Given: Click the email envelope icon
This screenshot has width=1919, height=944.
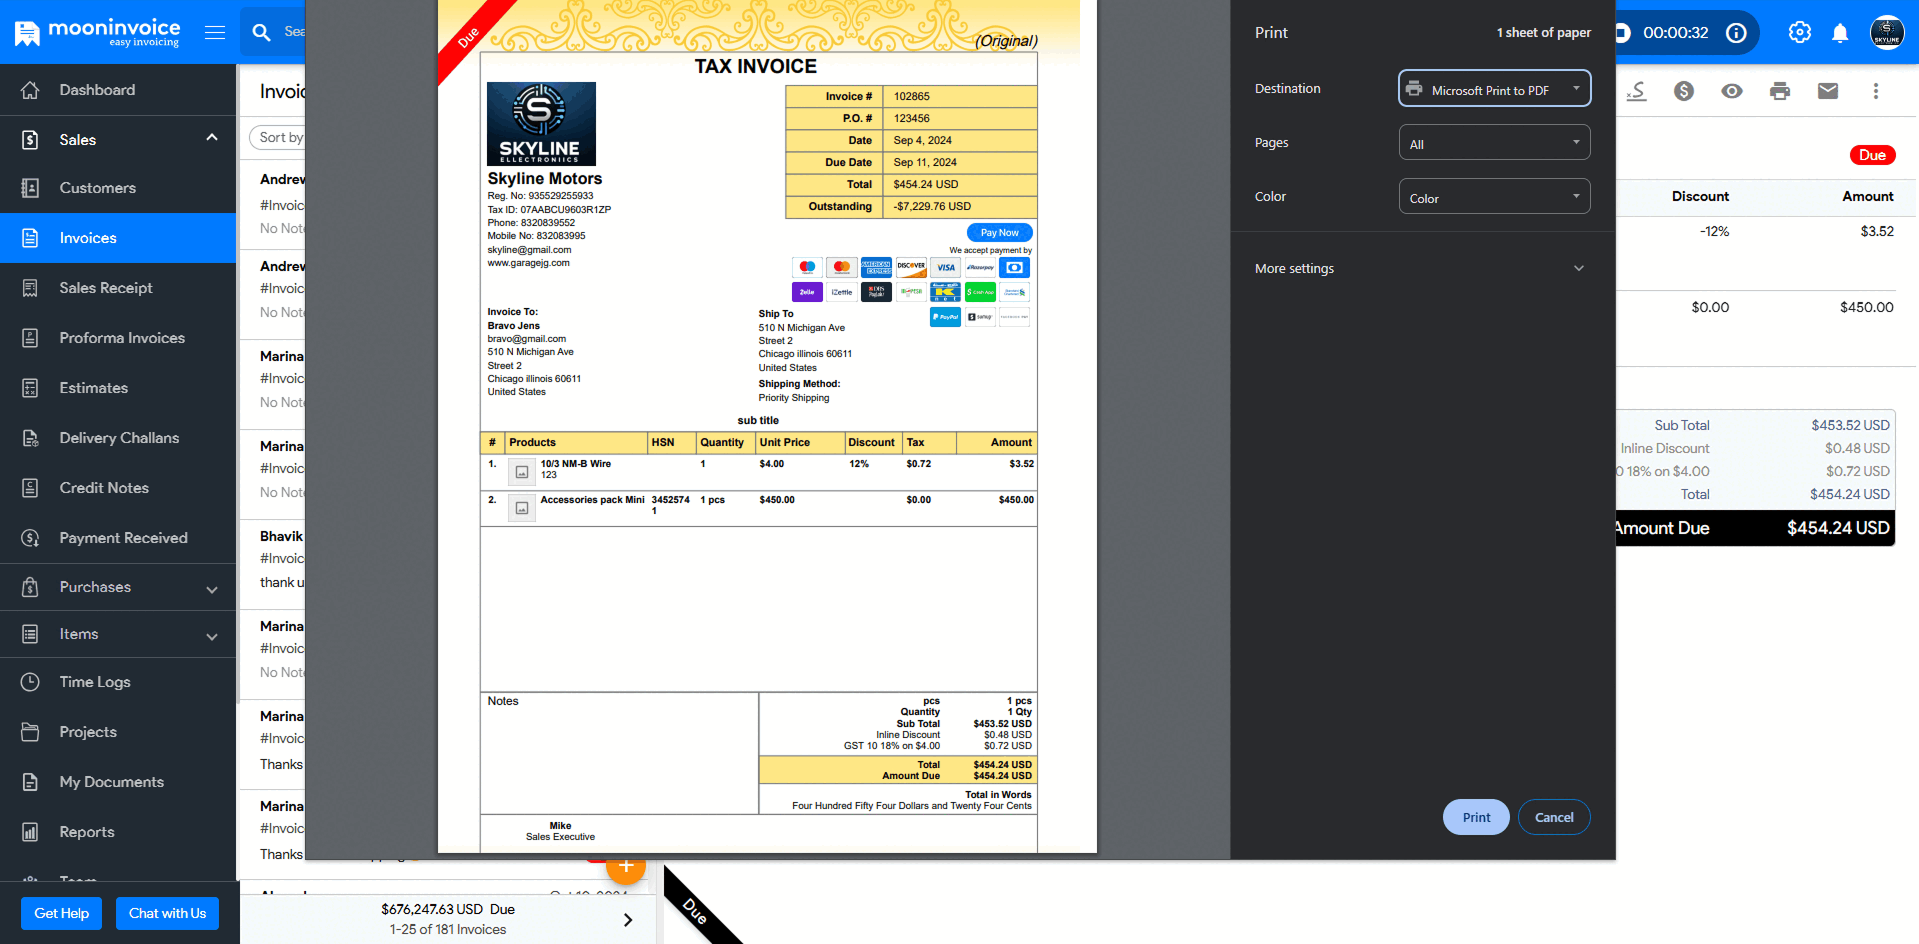Looking at the screenshot, I should tap(1828, 91).
